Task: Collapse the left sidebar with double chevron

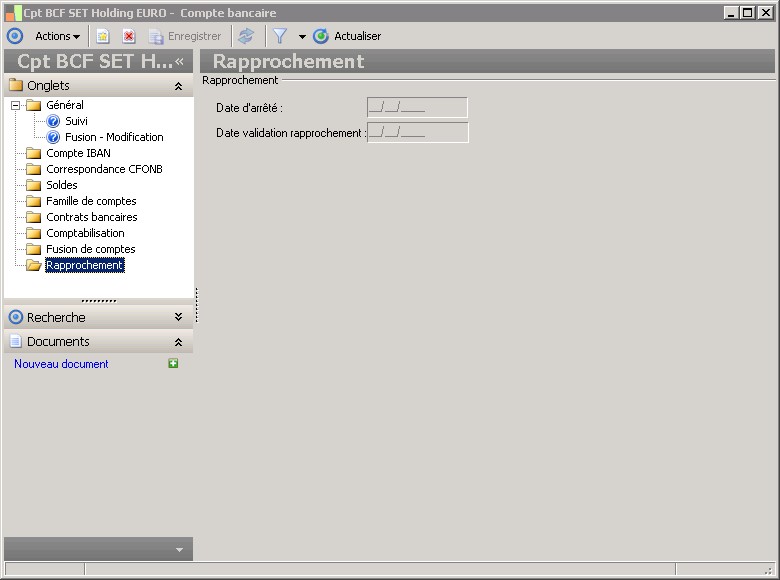Action: [x=180, y=61]
